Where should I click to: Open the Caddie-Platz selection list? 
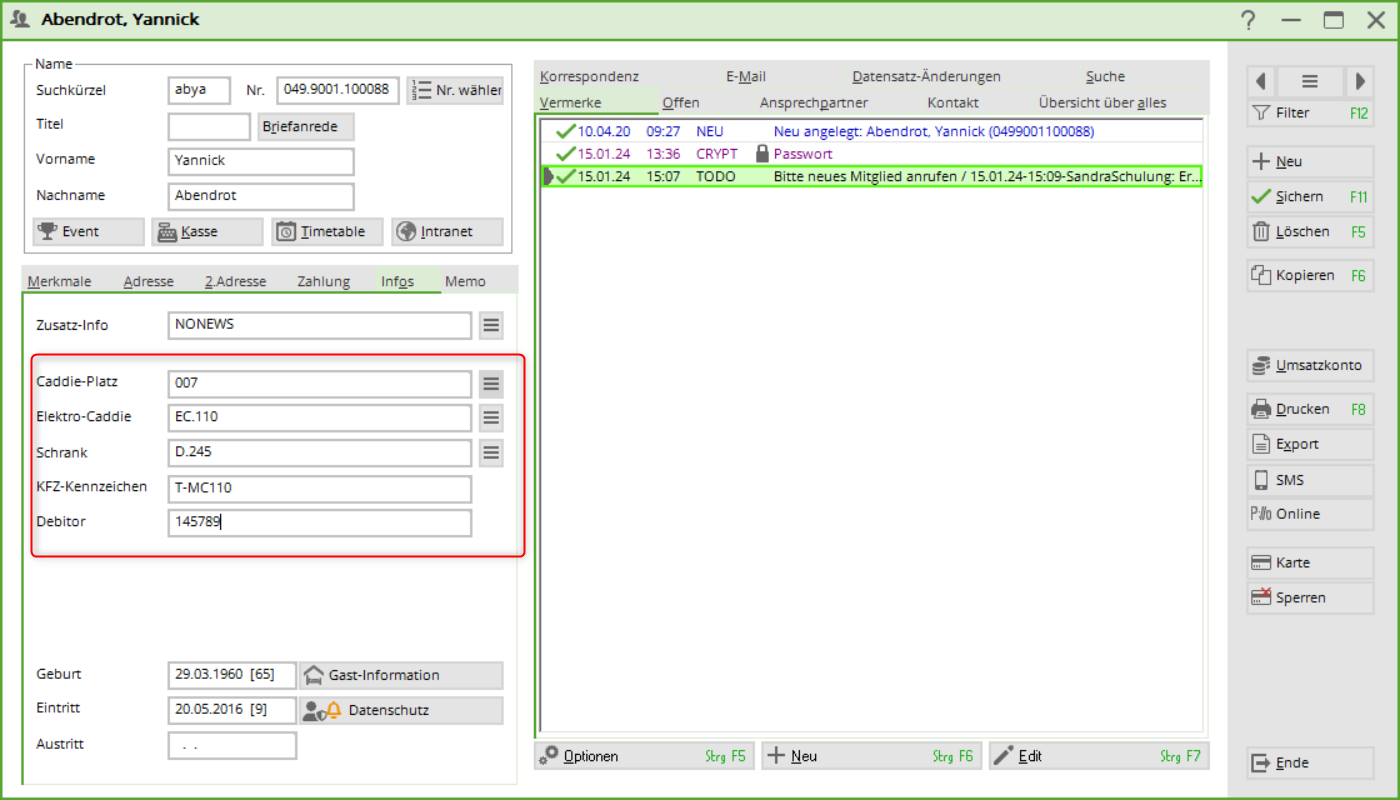[x=490, y=384]
